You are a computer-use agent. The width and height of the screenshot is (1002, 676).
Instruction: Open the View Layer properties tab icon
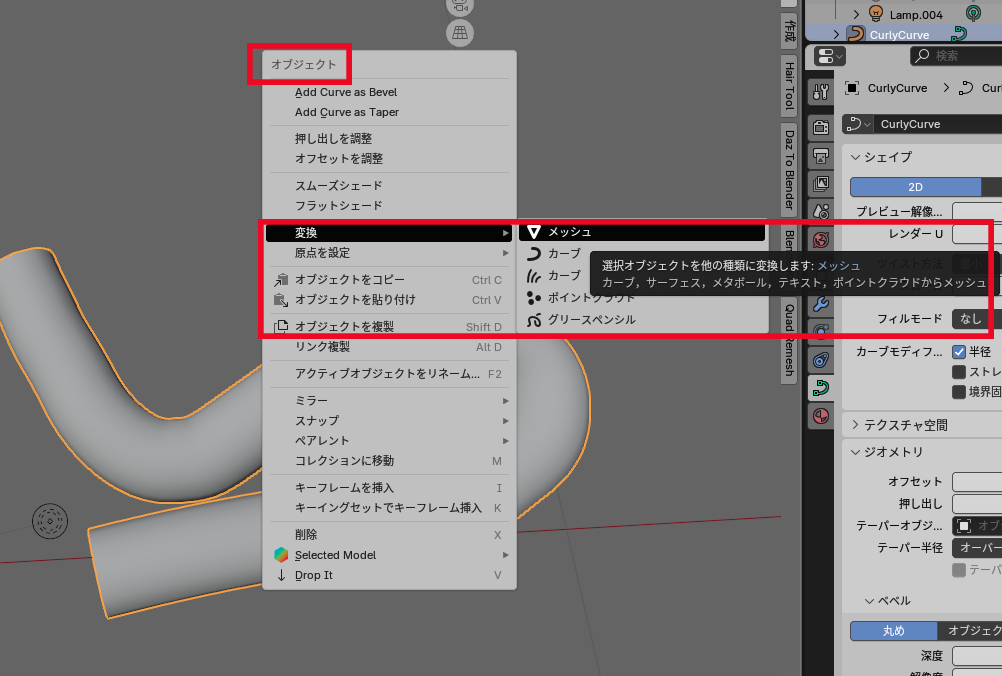coord(820,184)
